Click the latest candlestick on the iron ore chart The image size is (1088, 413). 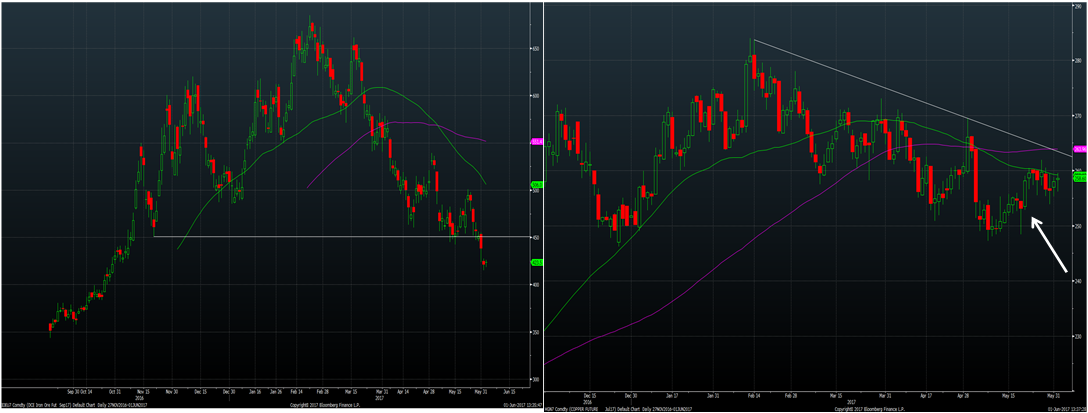[486, 263]
